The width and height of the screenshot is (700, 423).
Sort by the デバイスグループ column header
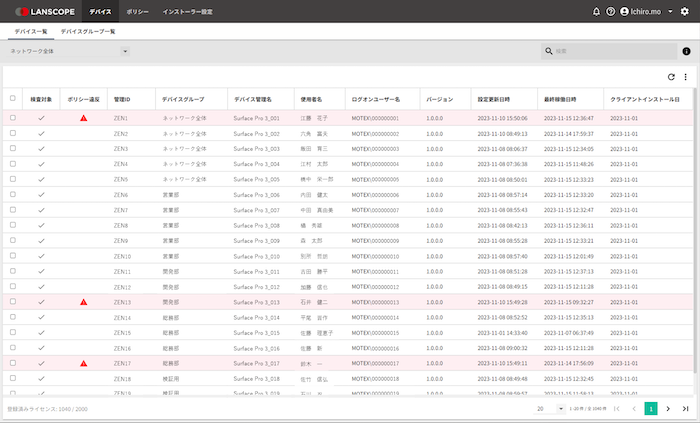pyautogui.click(x=183, y=100)
